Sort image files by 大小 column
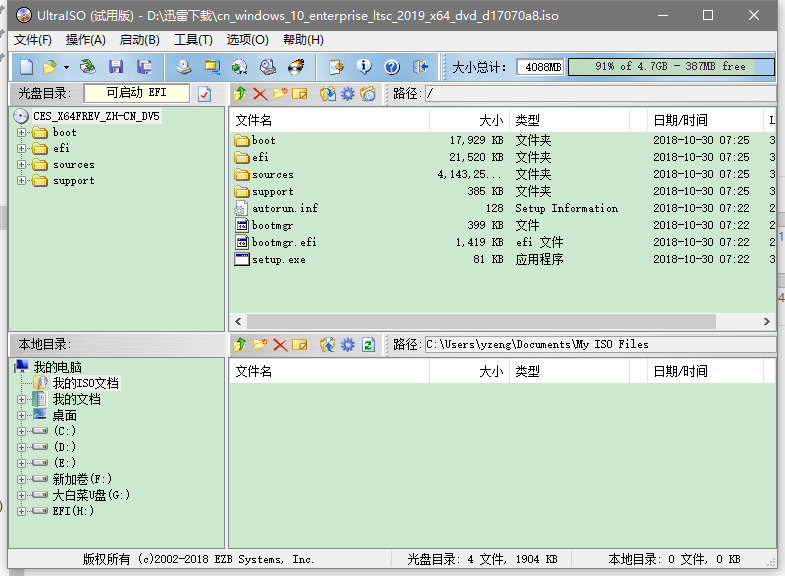785x576 pixels. (x=469, y=120)
